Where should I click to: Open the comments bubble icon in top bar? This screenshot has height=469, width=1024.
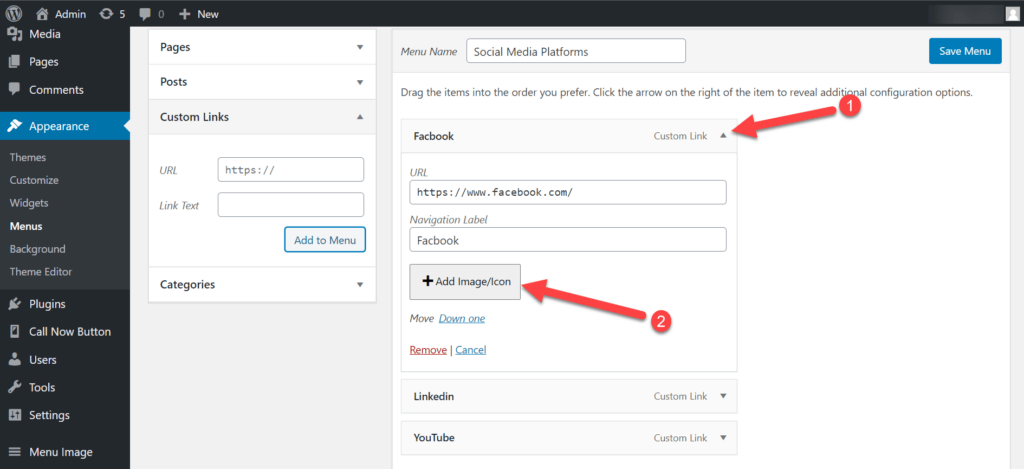[146, 14]
